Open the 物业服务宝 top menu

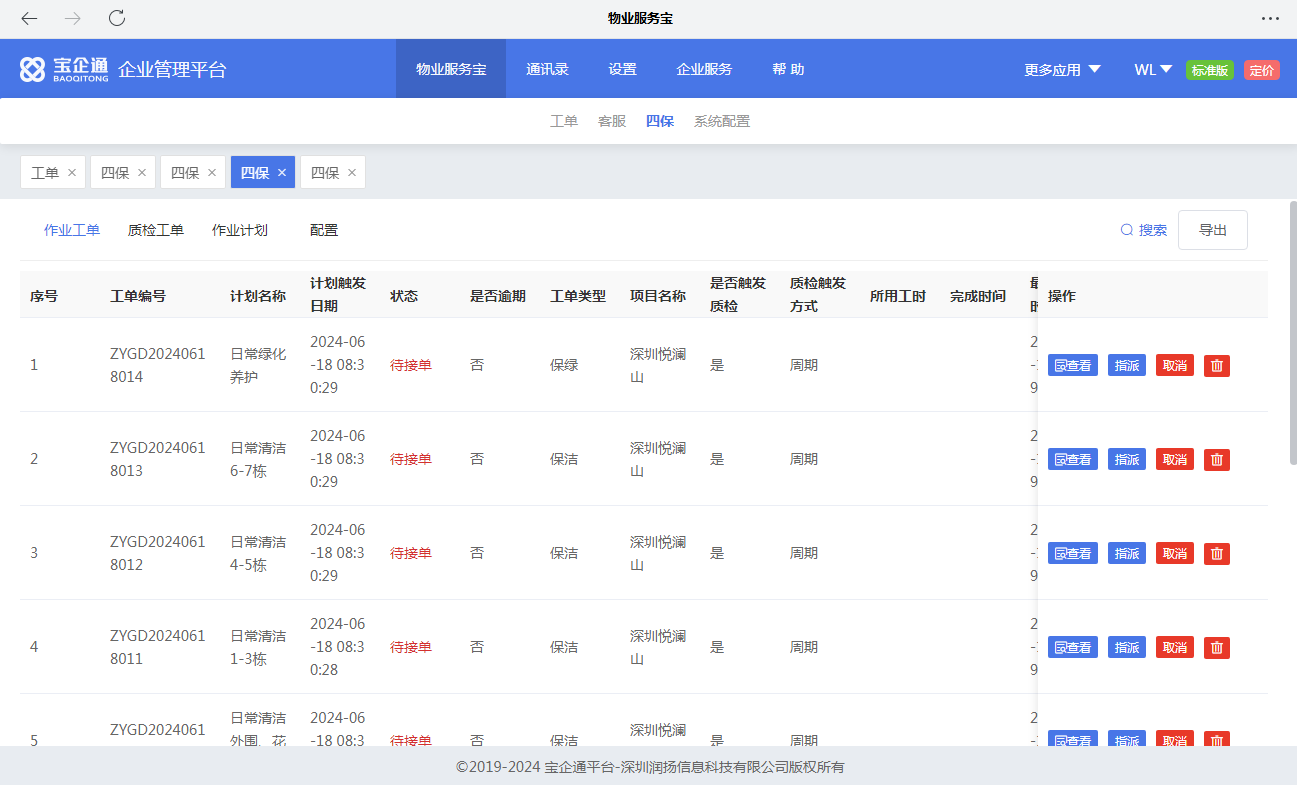coord(451,69)
